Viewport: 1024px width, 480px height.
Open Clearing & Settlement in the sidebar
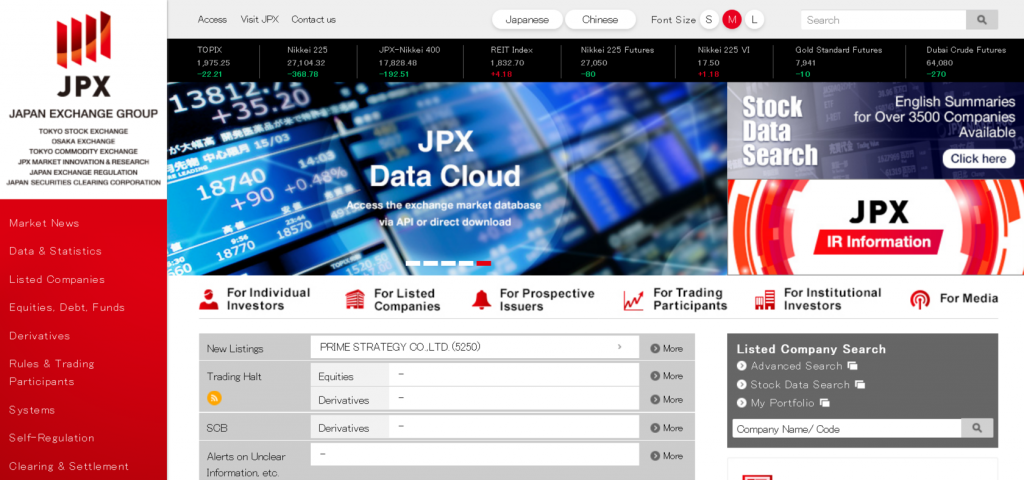coord(69,466)
